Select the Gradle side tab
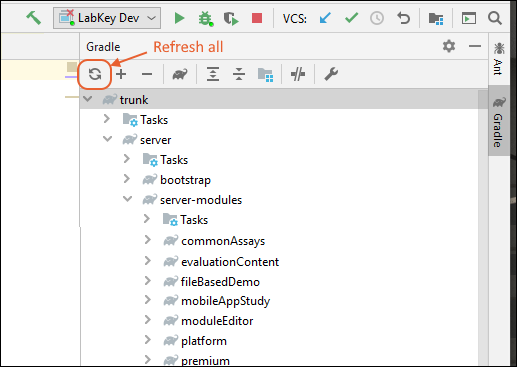The image size is (517, 367). coord(499,121)
